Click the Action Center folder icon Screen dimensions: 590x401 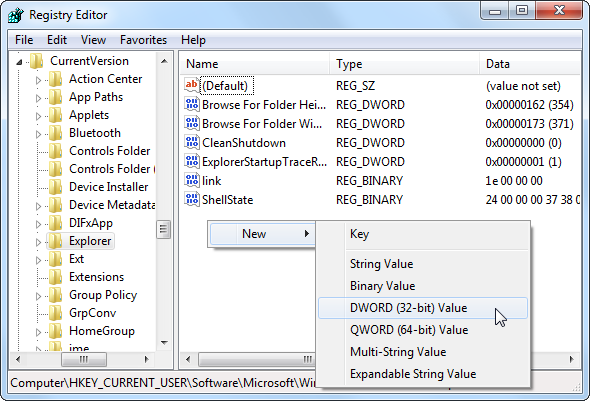[55, 79]
